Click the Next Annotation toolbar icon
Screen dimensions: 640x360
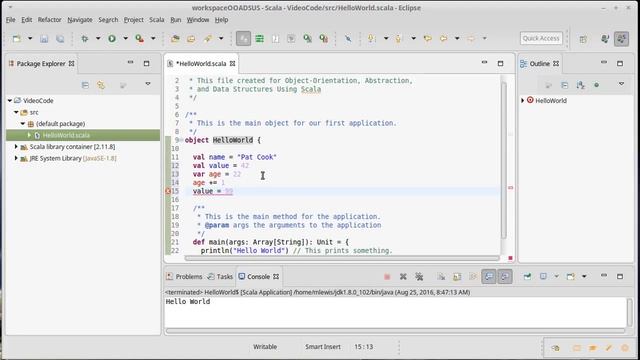click(371, 39)
